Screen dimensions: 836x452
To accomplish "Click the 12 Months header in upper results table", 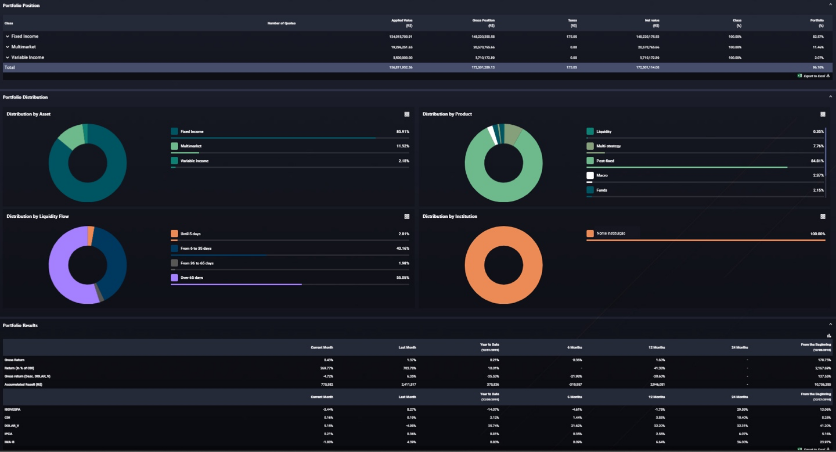I will [656, 348].
